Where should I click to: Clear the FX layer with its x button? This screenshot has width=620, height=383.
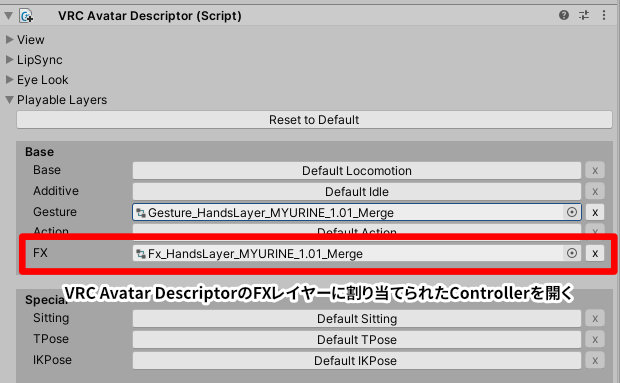[x=595, y=253]
